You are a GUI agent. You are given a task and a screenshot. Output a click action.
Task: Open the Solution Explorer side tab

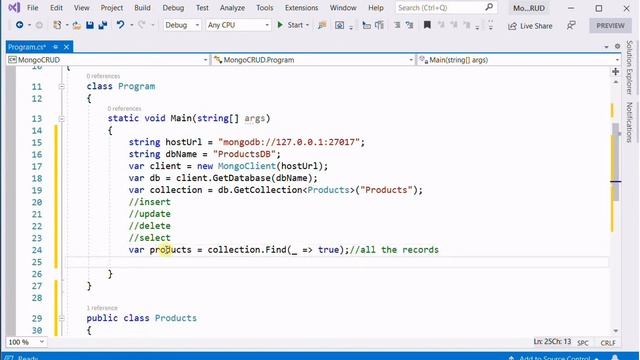629,67
